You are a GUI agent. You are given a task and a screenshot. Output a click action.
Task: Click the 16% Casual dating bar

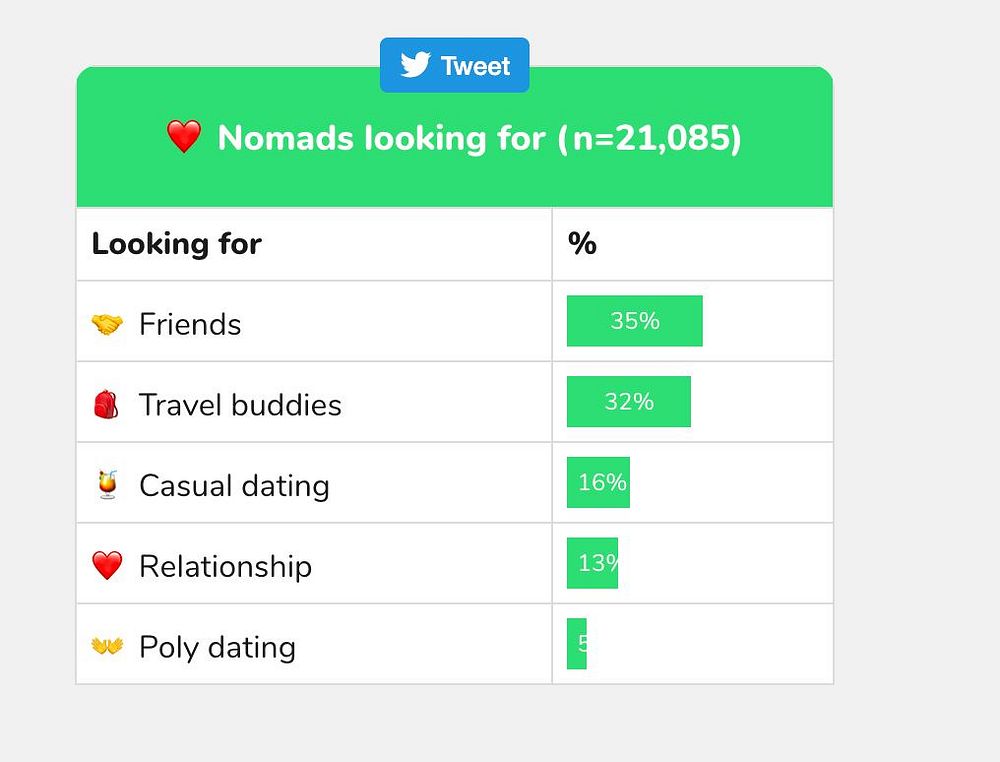pos(598,482)
